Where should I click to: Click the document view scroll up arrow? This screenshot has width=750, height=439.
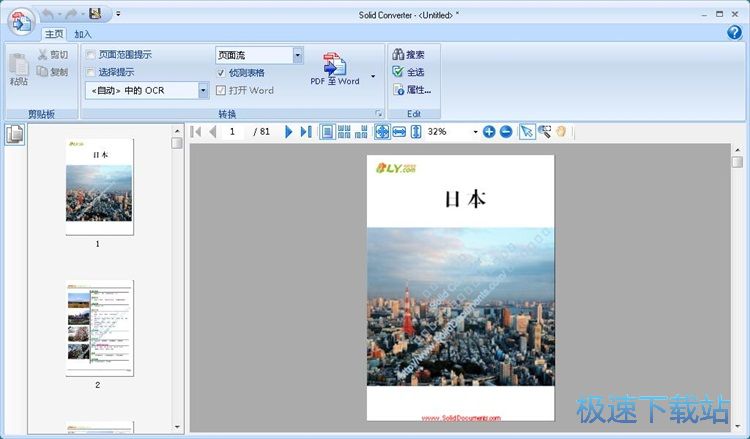click(x=737, y=150)
